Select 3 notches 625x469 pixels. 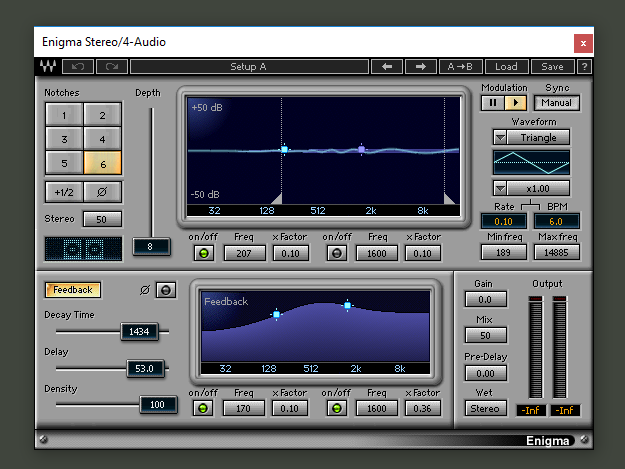[64, 139]
